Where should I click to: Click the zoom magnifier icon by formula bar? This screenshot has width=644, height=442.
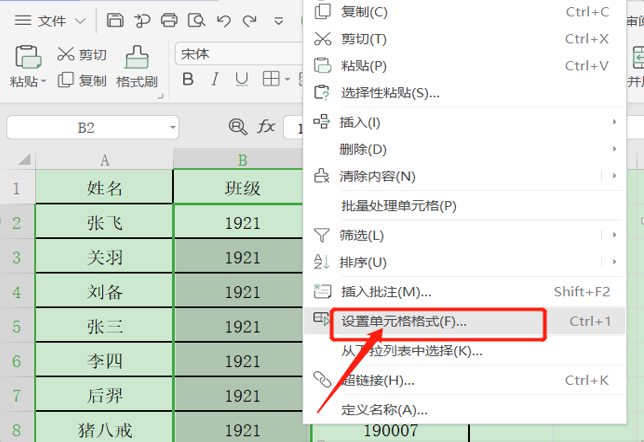click(238, 127)
